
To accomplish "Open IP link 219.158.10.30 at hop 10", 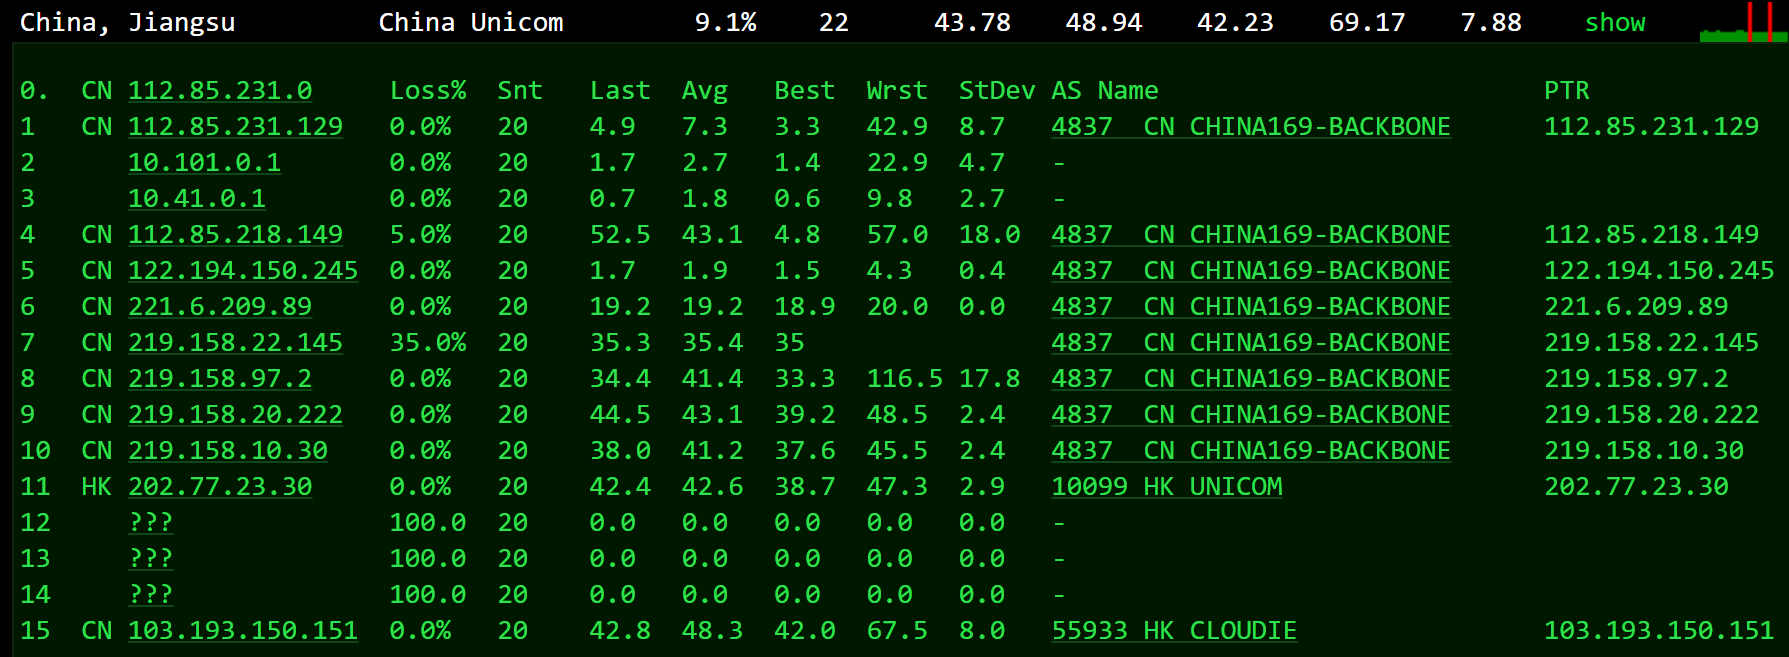I will [228, 451].
